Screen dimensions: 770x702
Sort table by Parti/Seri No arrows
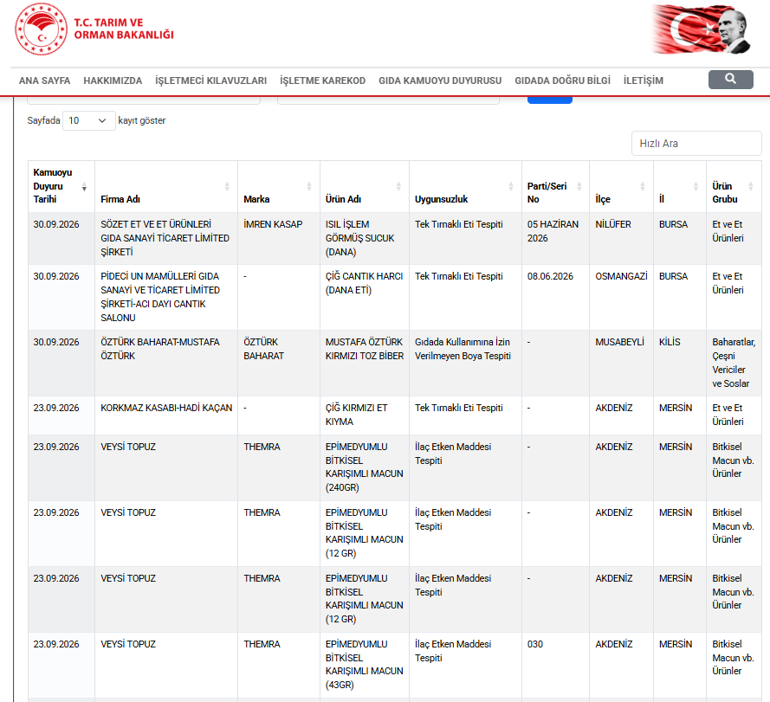(x=579, y=187)
